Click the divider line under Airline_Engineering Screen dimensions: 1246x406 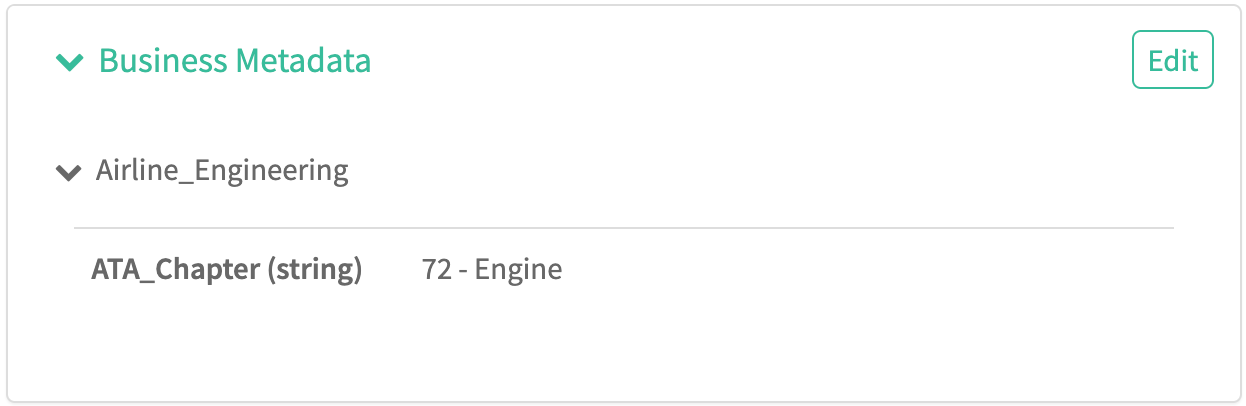(x=623, y=228)
